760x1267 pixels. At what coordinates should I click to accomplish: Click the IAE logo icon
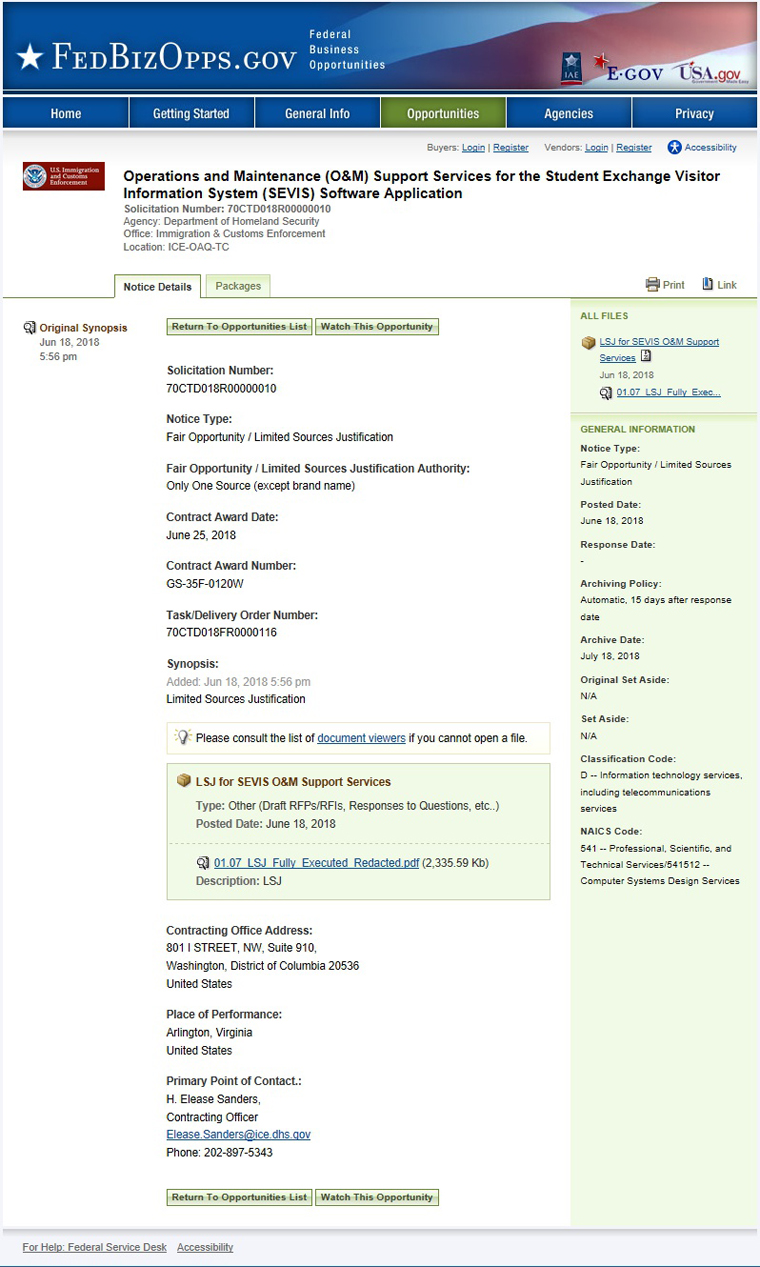tap(571, 67)
